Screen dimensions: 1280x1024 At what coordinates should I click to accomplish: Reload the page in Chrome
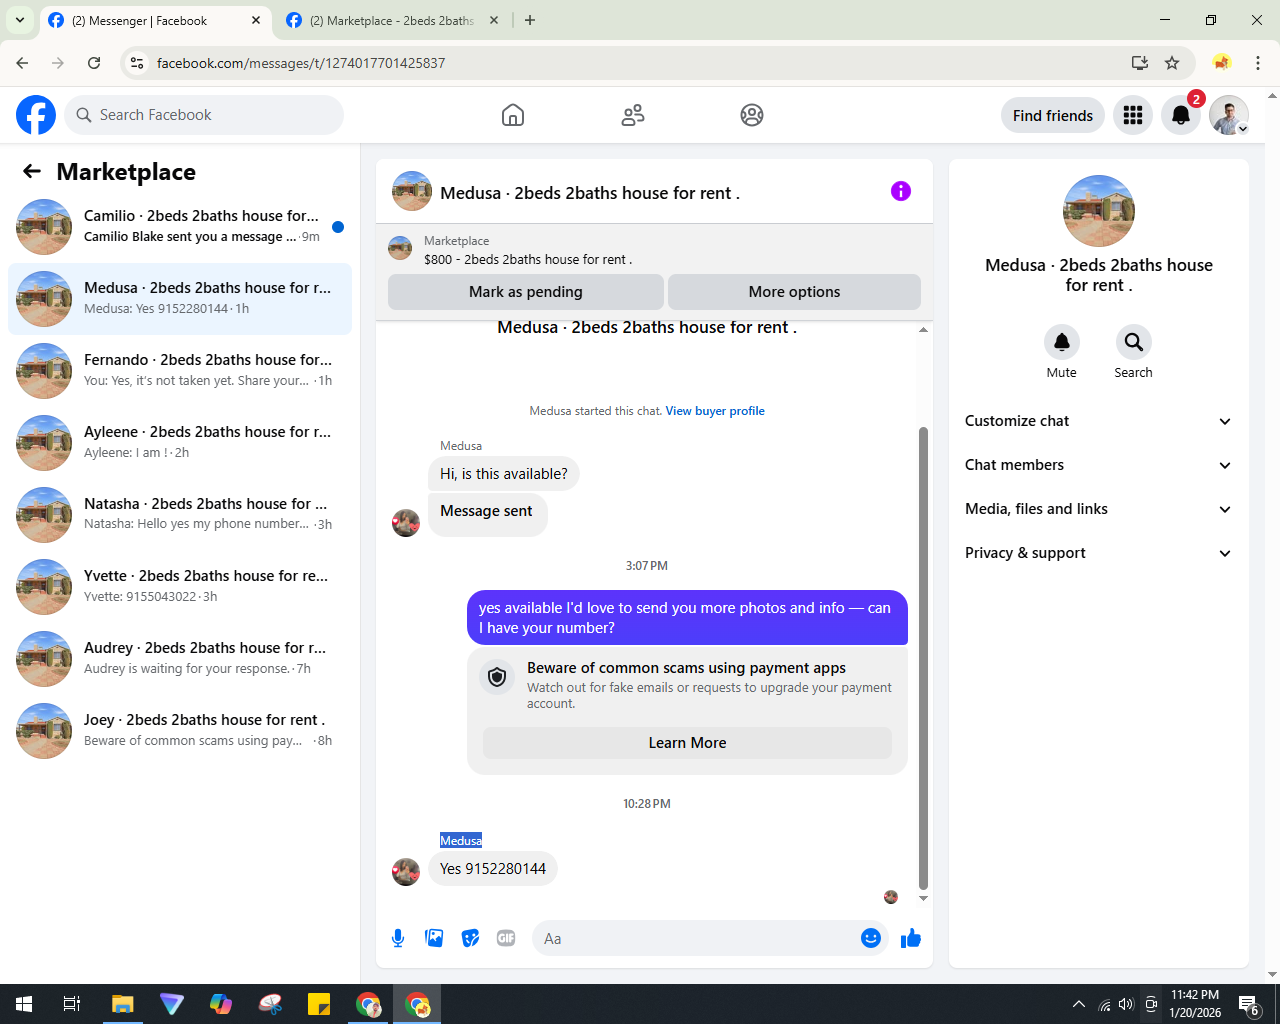tap(94, 63)
